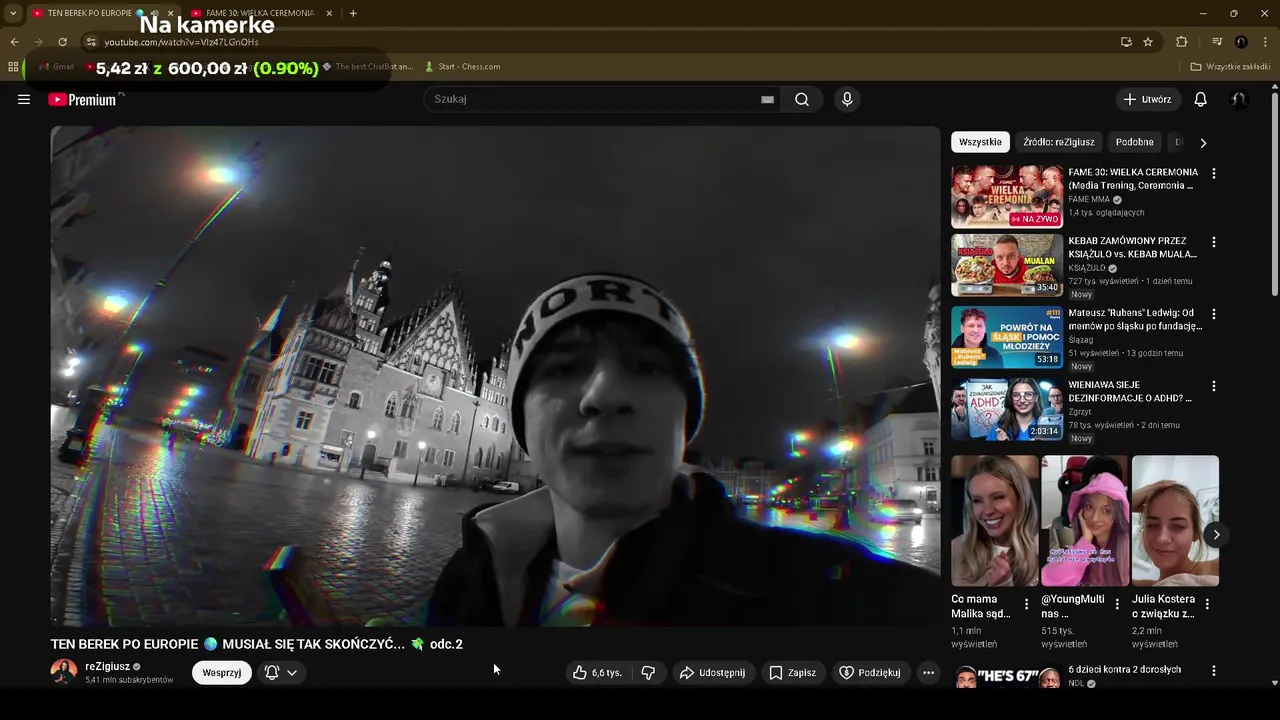Open FAME 30 live stream thumbnail
Screen dimensions: 1280x720
pyautogui.click(x=1007, y=196)
